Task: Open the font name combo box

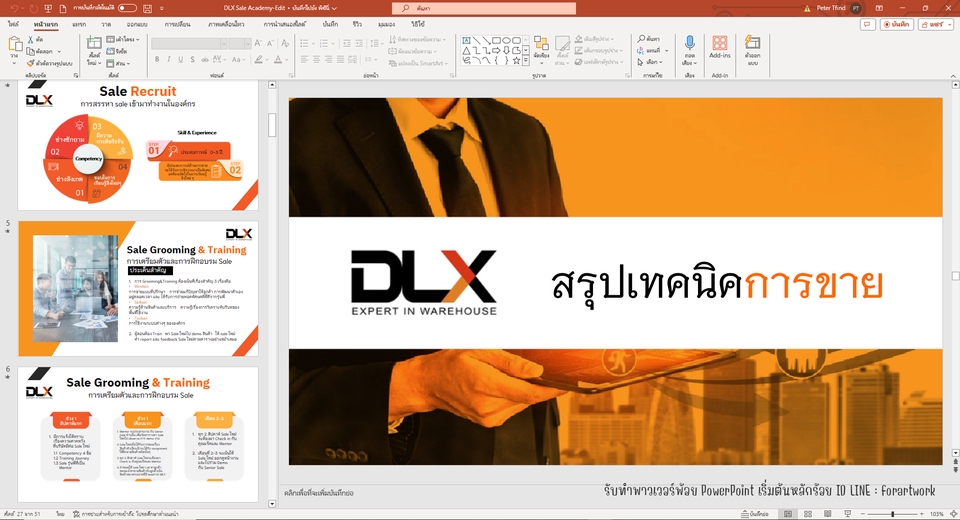Action: [x=189, y=43]
